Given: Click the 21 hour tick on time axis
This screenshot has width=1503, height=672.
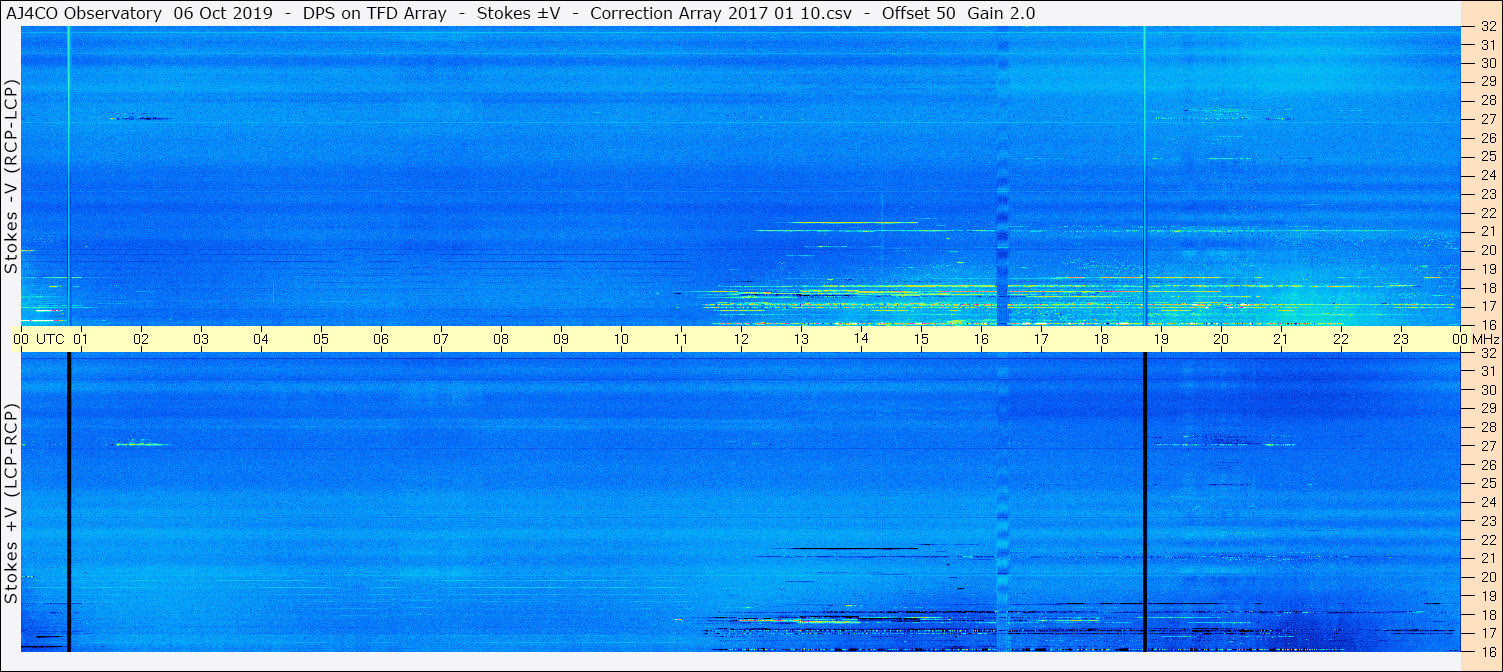Looking at the screenshot, I should pyautogui.click(x=1281, y=339).
